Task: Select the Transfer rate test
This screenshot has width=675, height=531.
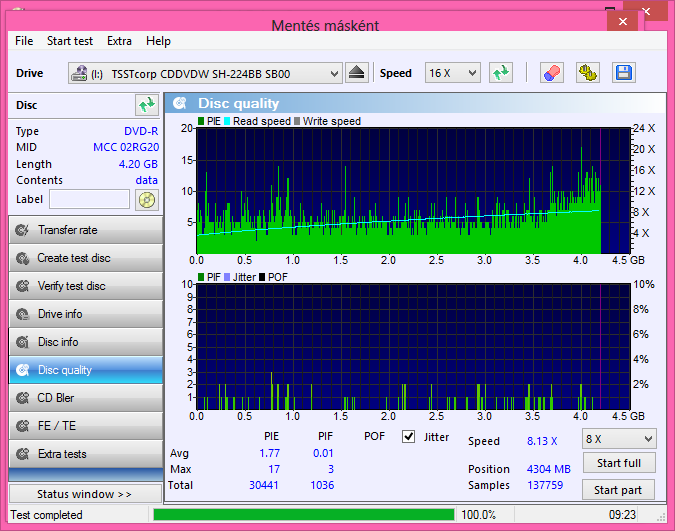Action: click(85, 230)
